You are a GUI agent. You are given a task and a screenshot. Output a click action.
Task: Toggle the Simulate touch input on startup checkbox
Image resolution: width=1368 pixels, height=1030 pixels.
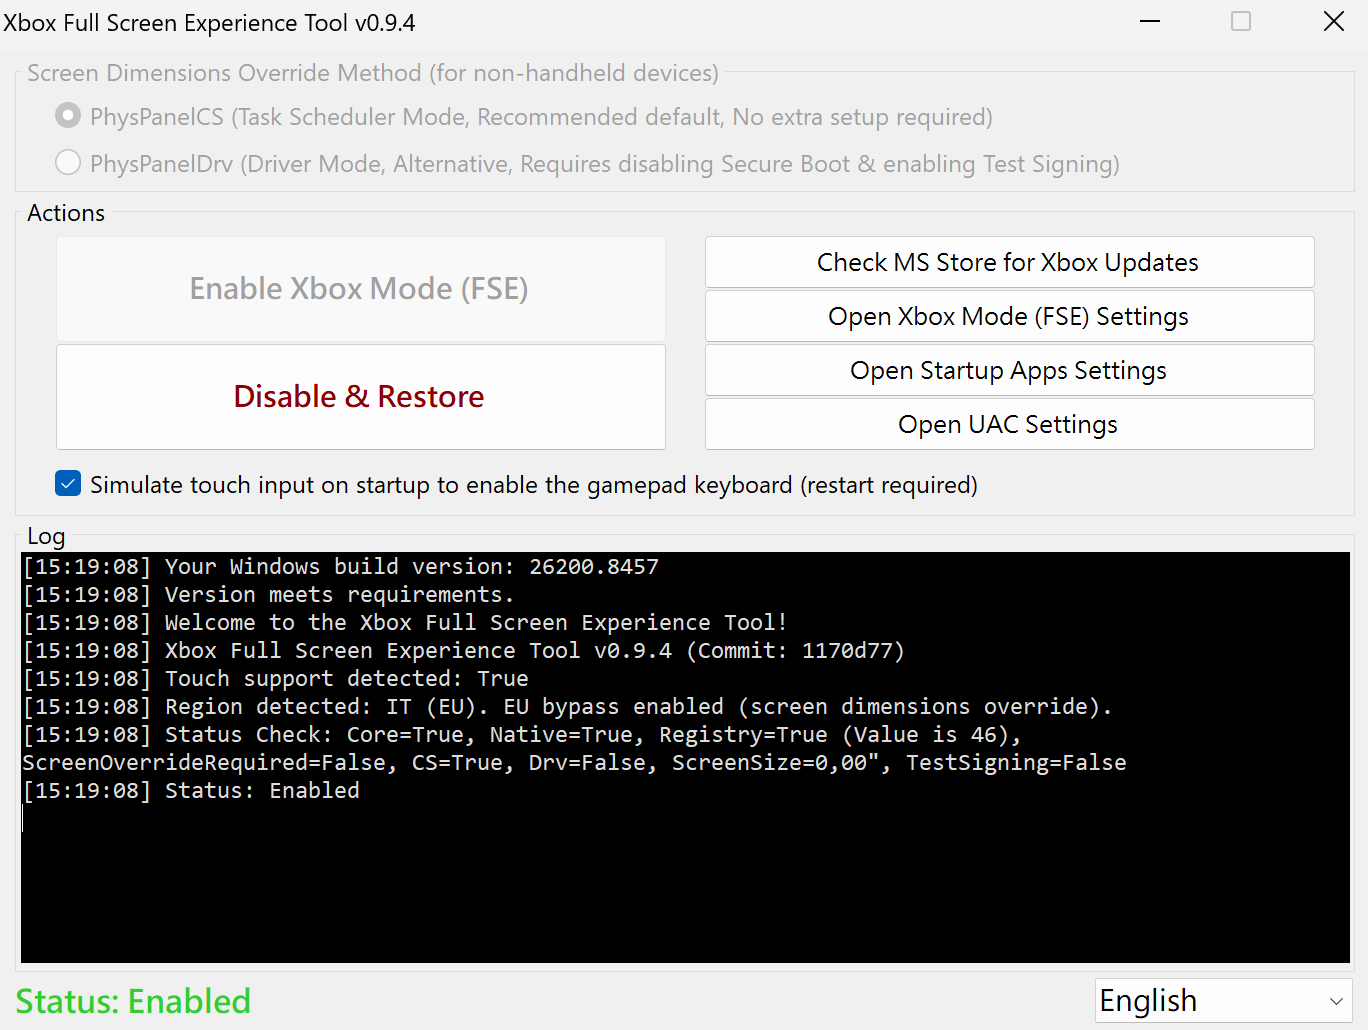click(68, 484)
